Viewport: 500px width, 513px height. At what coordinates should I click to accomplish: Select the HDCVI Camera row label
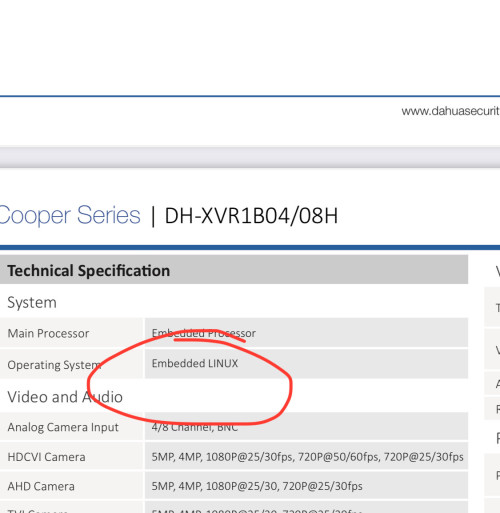pos(46,457)
